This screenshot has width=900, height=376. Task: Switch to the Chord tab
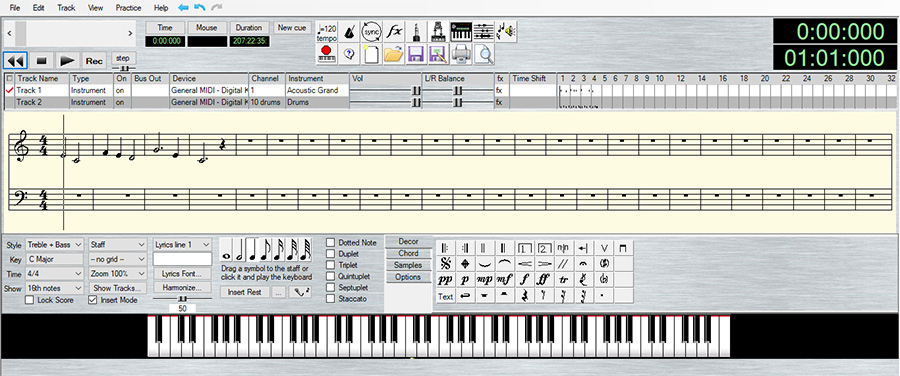click(408, 253)
